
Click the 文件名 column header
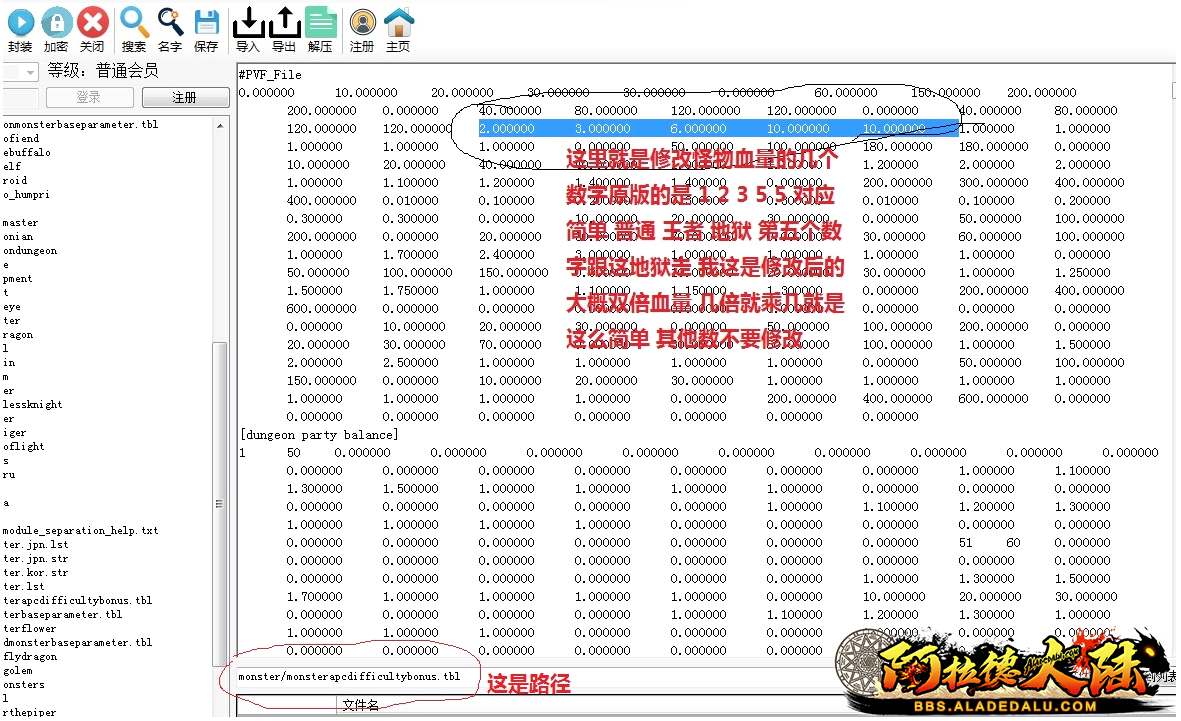point(361,706)
